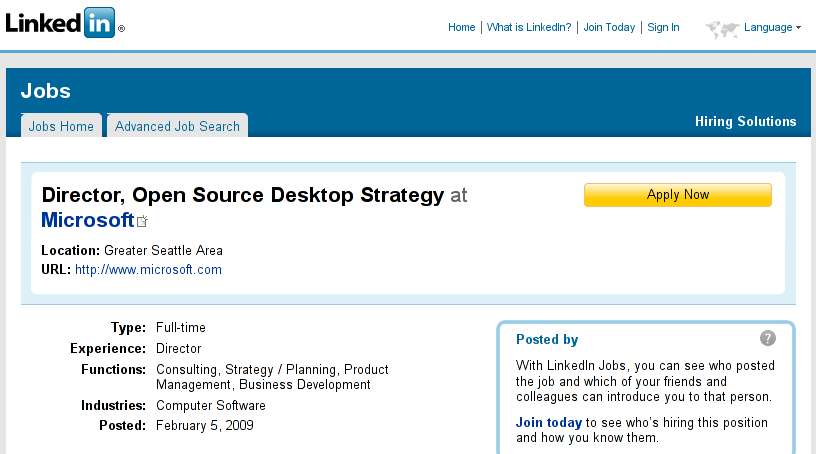Click the February 5, 2009 posted date
The height and width of the screenshot is (454, 816).
(205, 425)
